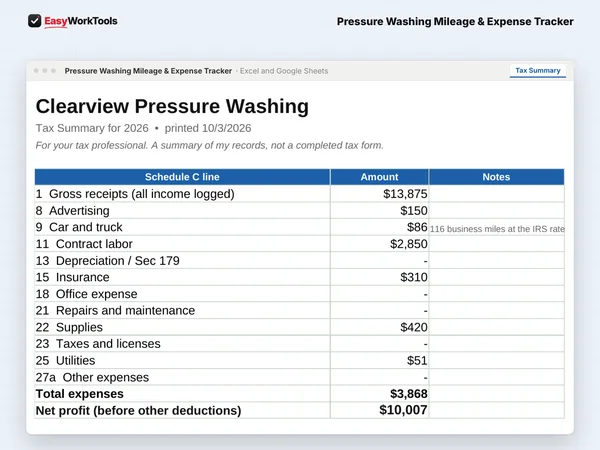Image resolution: width=600 pixels, height=450 pixels.
Task: Click the $3,868 total expenses amount
Action: 409,394
